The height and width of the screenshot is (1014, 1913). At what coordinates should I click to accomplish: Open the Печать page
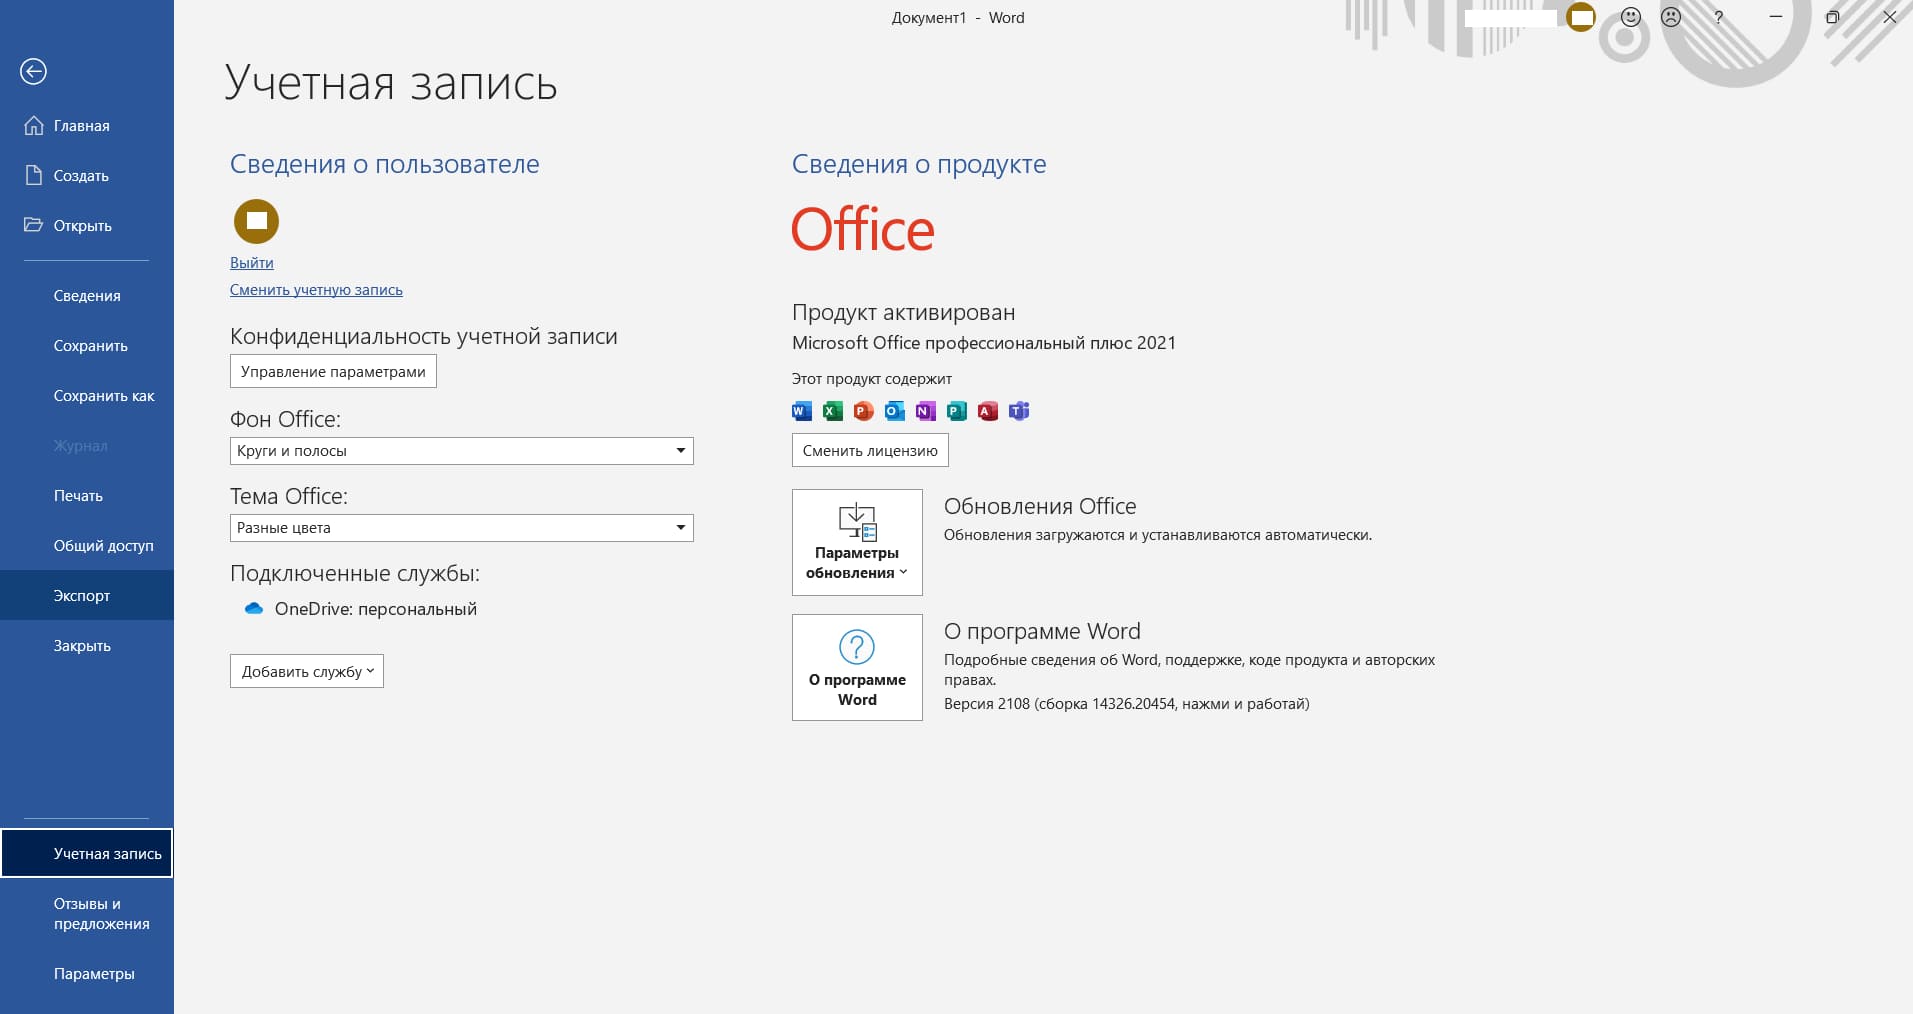click(87, 496)
